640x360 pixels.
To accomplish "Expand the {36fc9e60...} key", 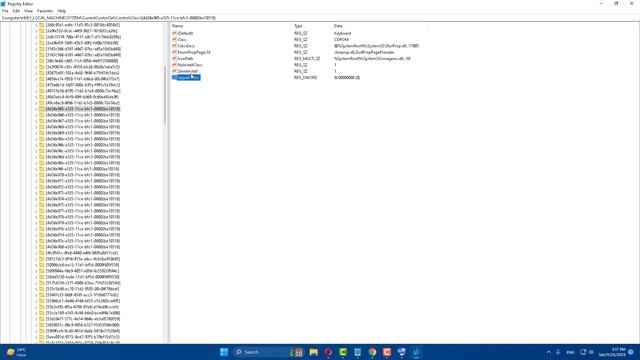I will (x=36, y=61).
